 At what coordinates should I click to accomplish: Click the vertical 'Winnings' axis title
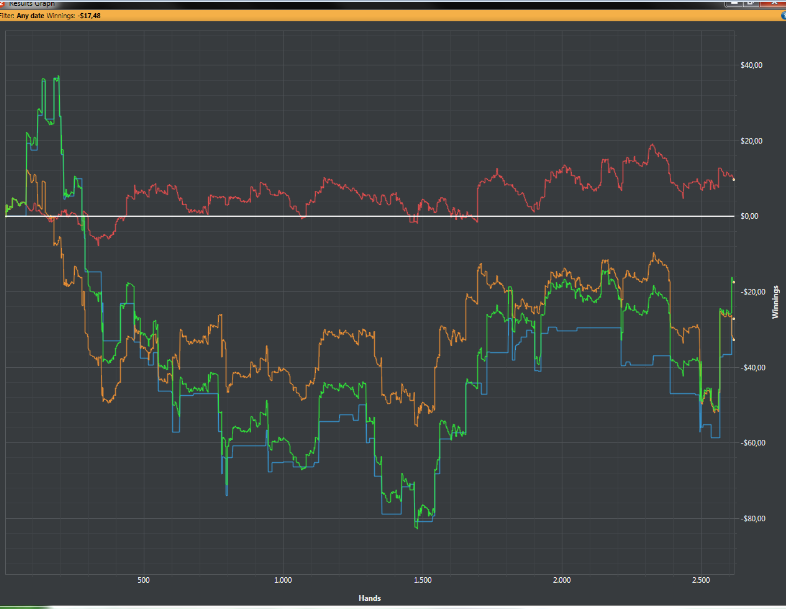coord(775,302)
